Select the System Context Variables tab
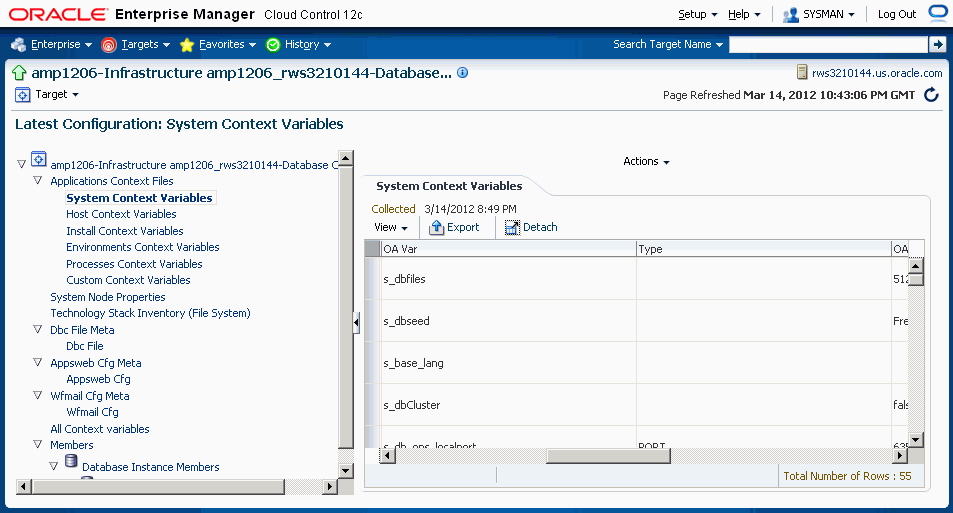Viewport: 953px width, 513px height. [449, 186]
